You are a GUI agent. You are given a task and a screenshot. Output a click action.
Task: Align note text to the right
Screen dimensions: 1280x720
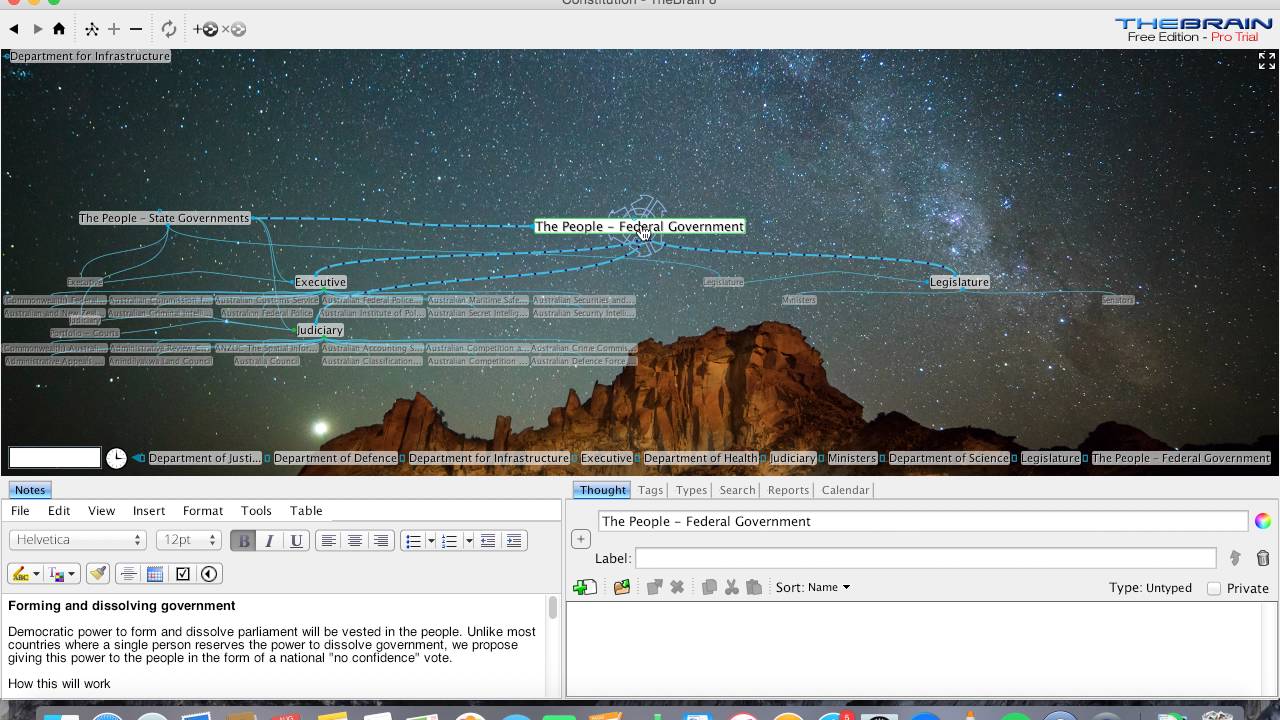380,541
